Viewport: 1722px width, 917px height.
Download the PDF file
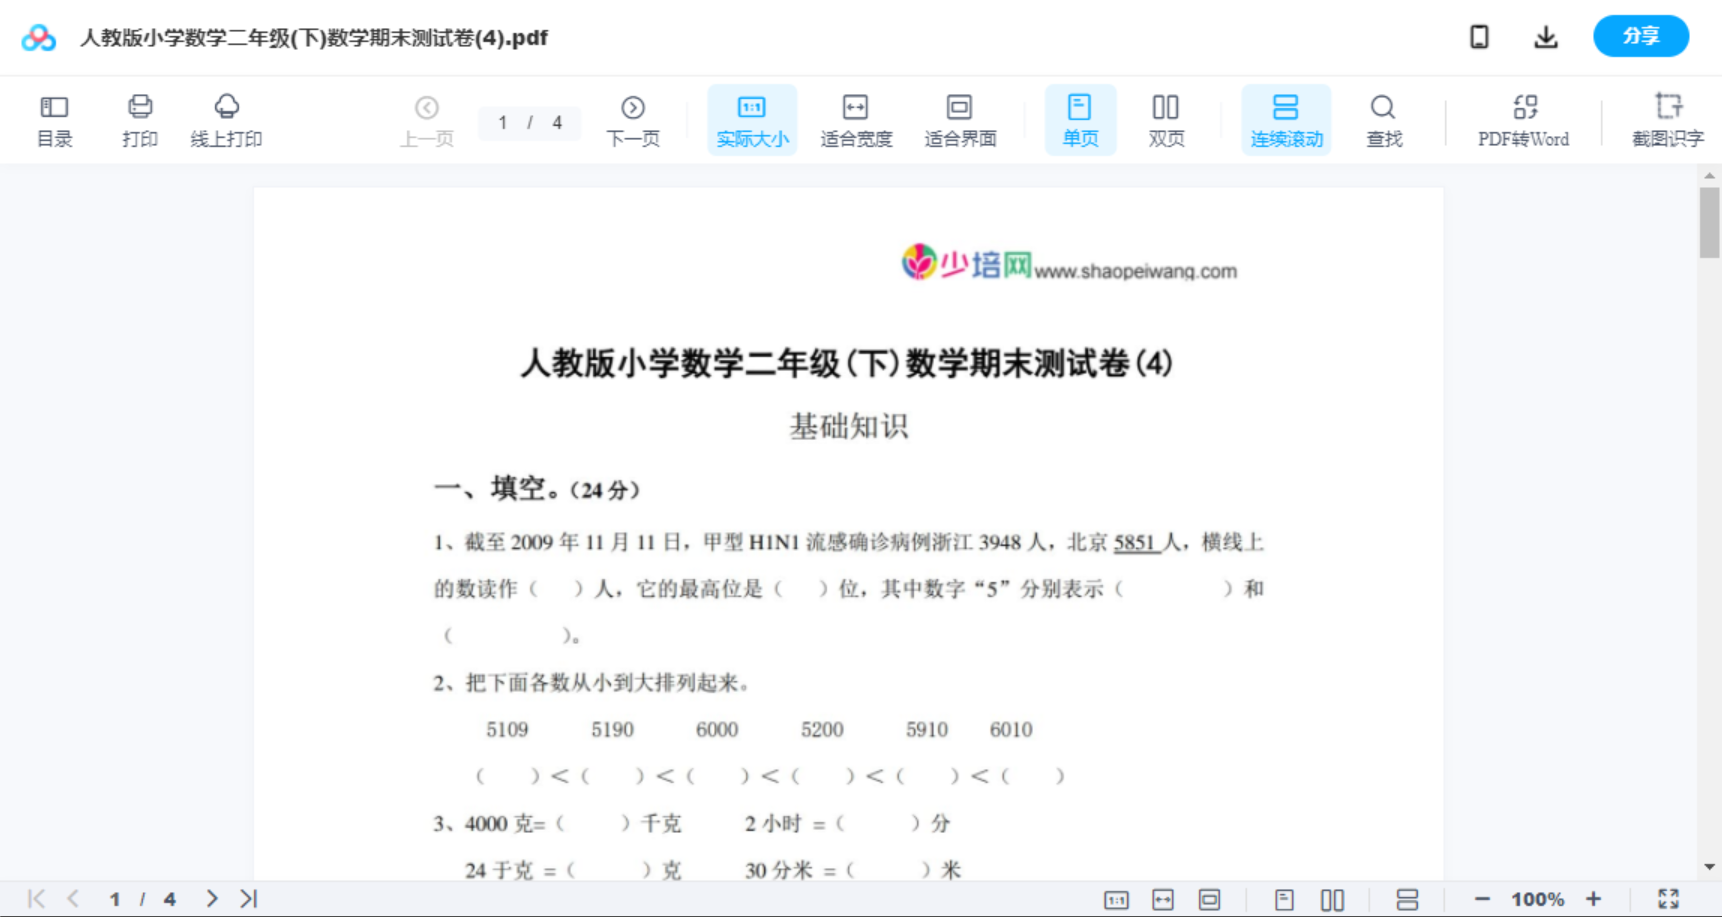1546,36
